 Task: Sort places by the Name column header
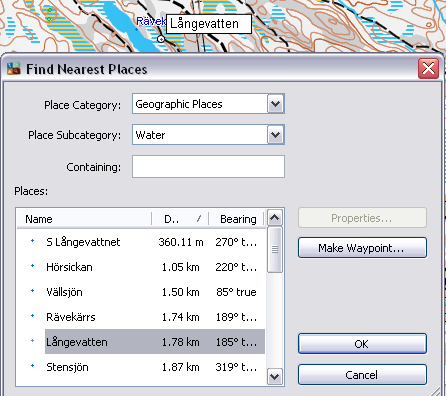pos(84,219)
